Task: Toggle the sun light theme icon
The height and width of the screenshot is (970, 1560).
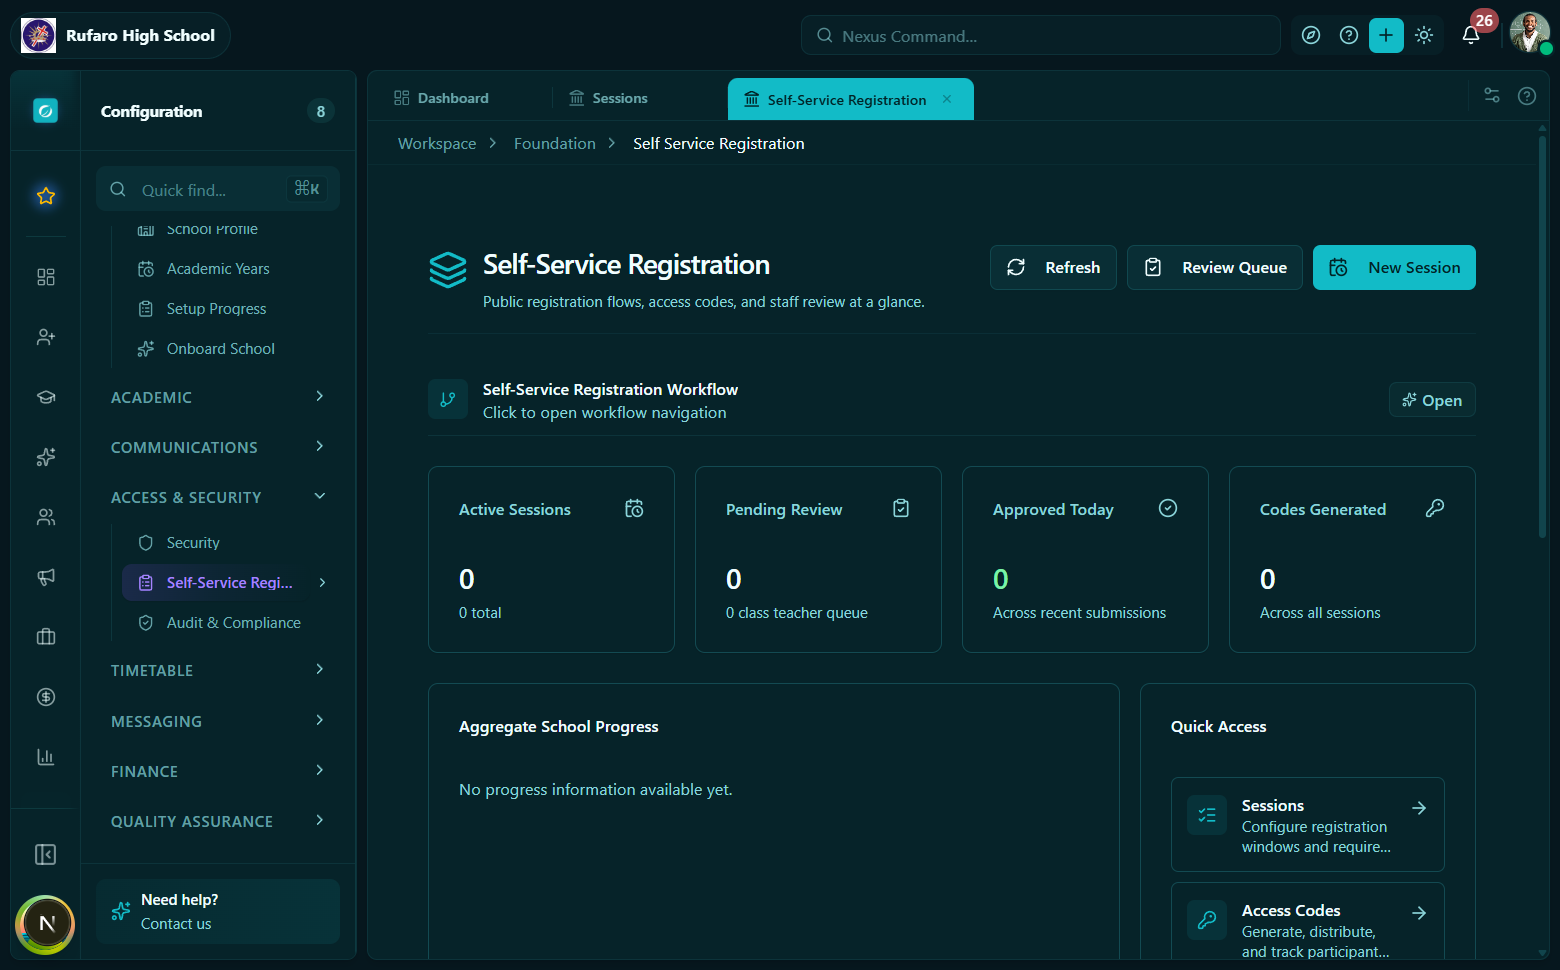Action: [1424, 35]
